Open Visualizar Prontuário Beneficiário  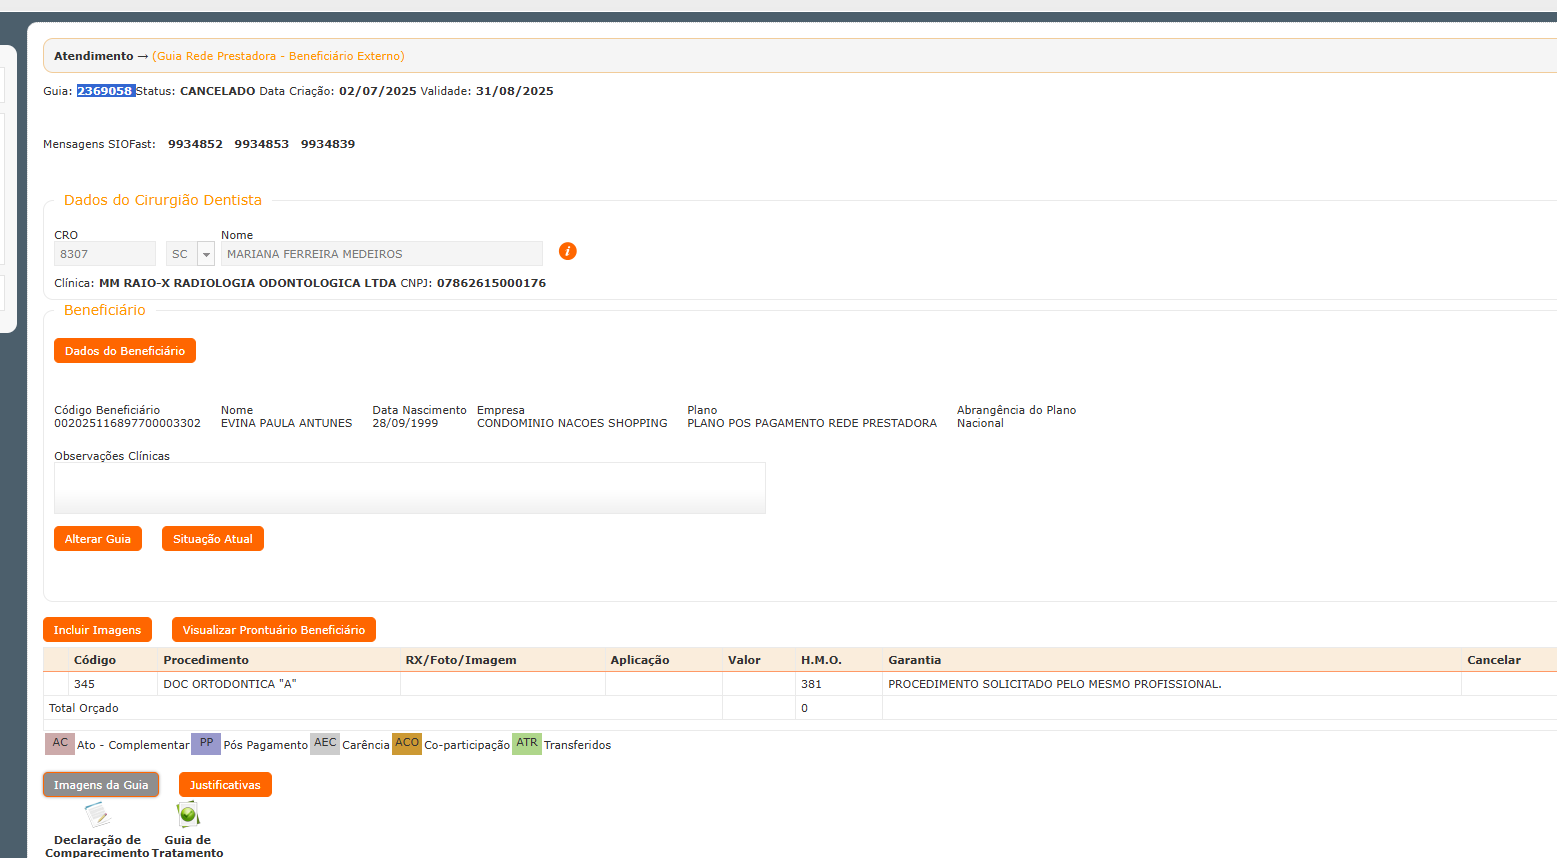(x=273, y=630)
